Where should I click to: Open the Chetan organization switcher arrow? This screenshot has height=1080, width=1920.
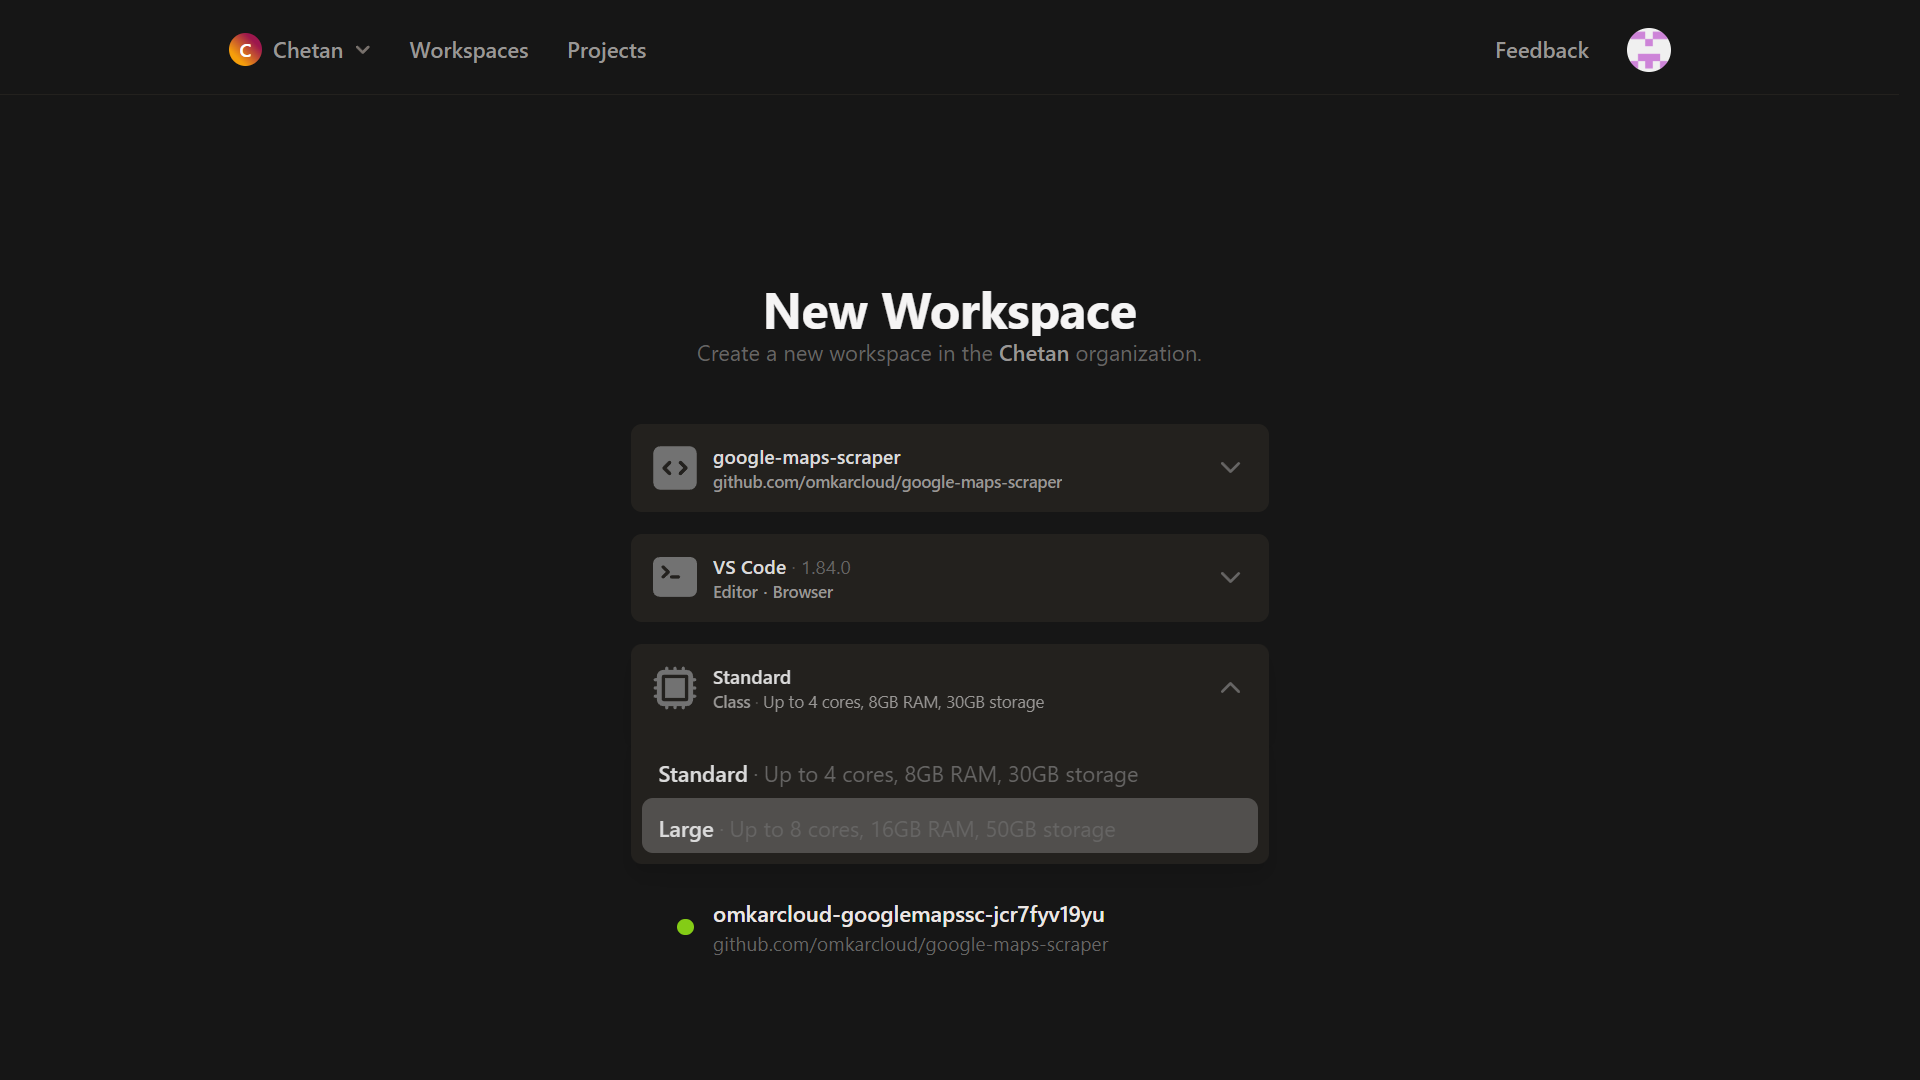point(363,50)
